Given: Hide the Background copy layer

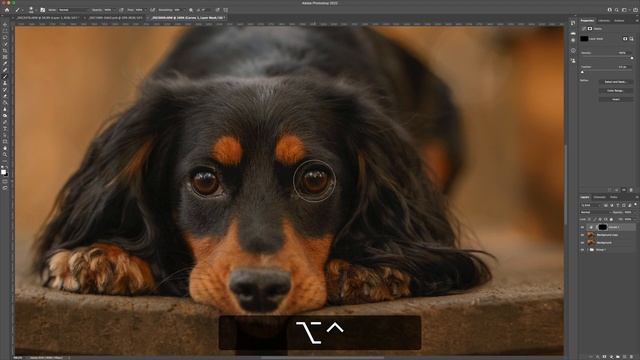Looking at the screenshot, I should point(582,235).
